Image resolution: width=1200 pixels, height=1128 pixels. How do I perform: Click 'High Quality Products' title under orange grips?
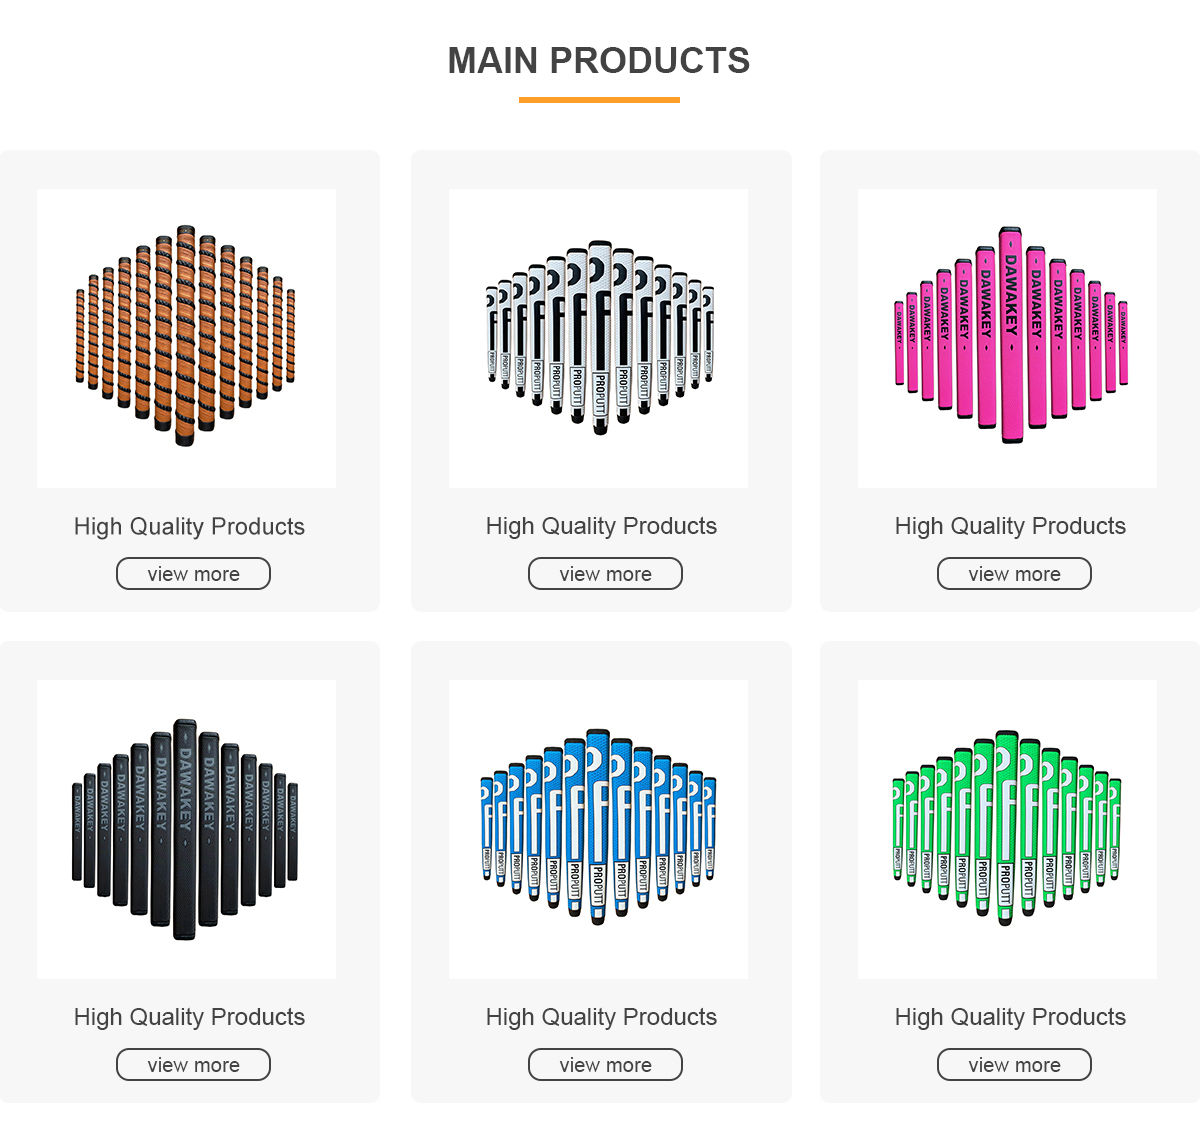click(189, 527)
